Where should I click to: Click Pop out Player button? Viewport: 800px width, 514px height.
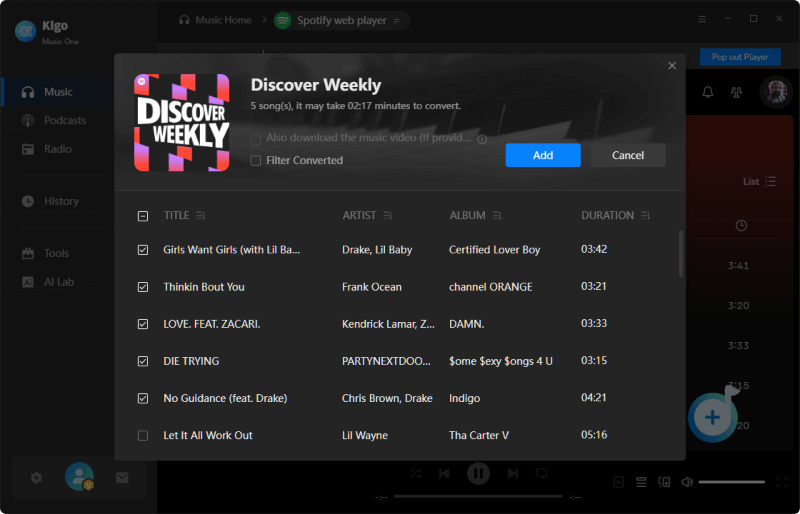point(740,57)
